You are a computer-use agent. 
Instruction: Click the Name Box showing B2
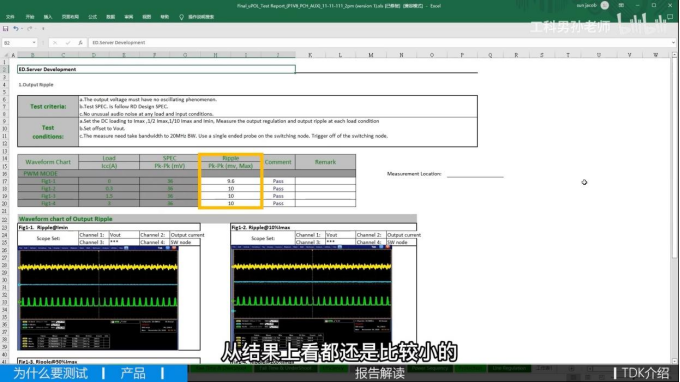(17, 42)
